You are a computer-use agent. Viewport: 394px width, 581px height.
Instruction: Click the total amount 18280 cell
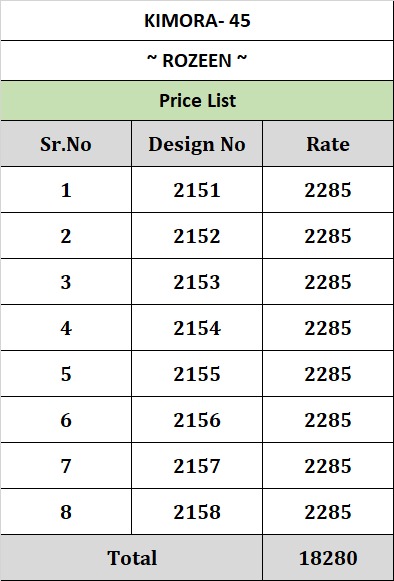click(328, 558)
